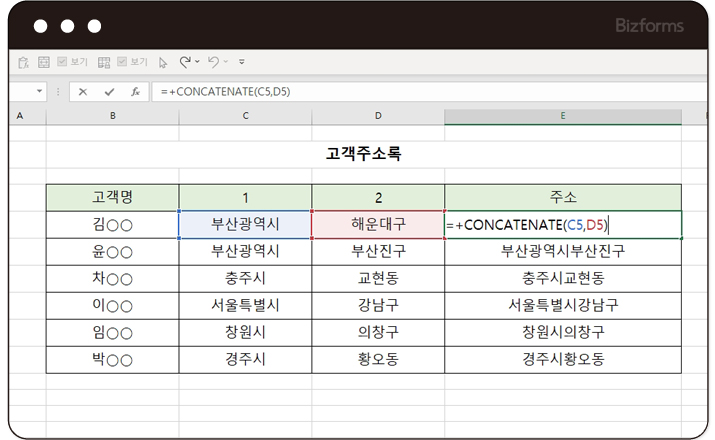This screenshot has height=440, width=715.
Task: Select the pointer cursor tool
Action: 163,62
